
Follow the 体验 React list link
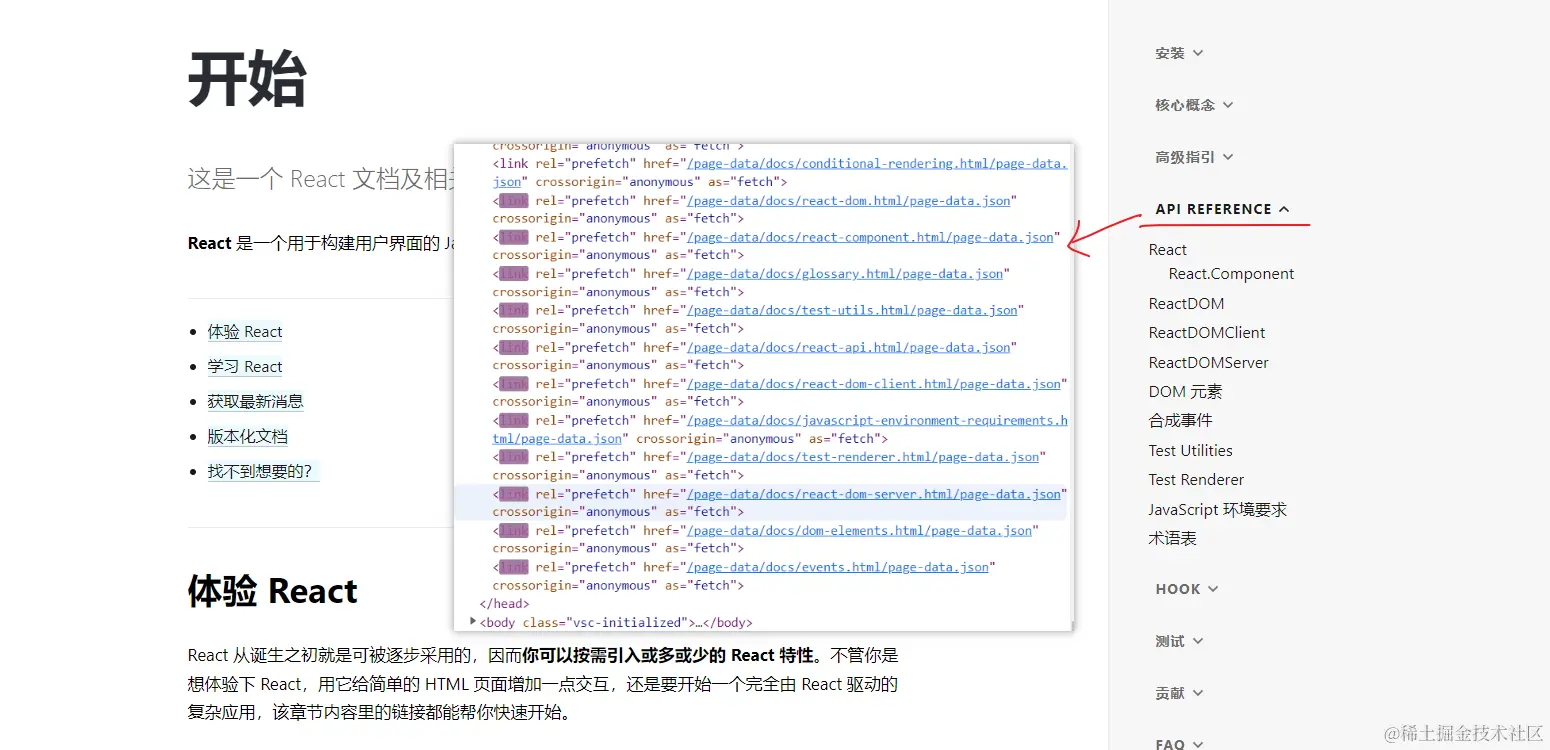tap(245, 332)
